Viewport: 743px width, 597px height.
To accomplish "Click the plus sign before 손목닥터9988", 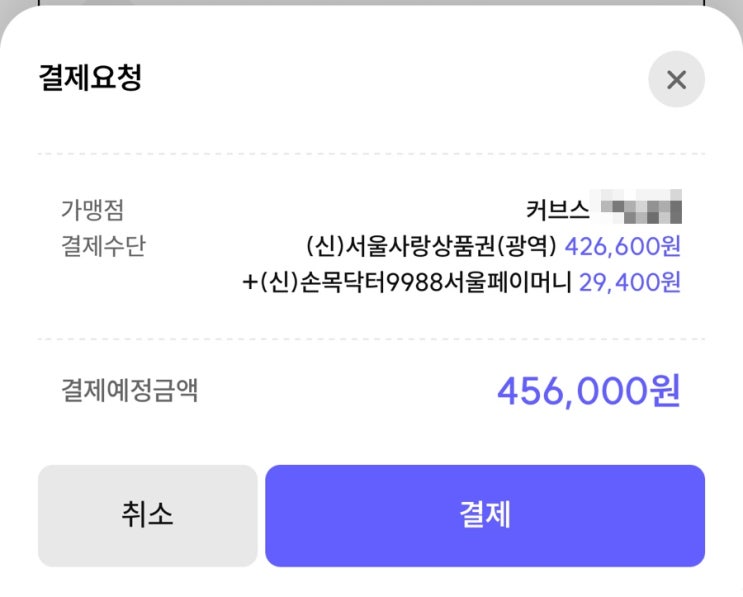I will 249,283.
